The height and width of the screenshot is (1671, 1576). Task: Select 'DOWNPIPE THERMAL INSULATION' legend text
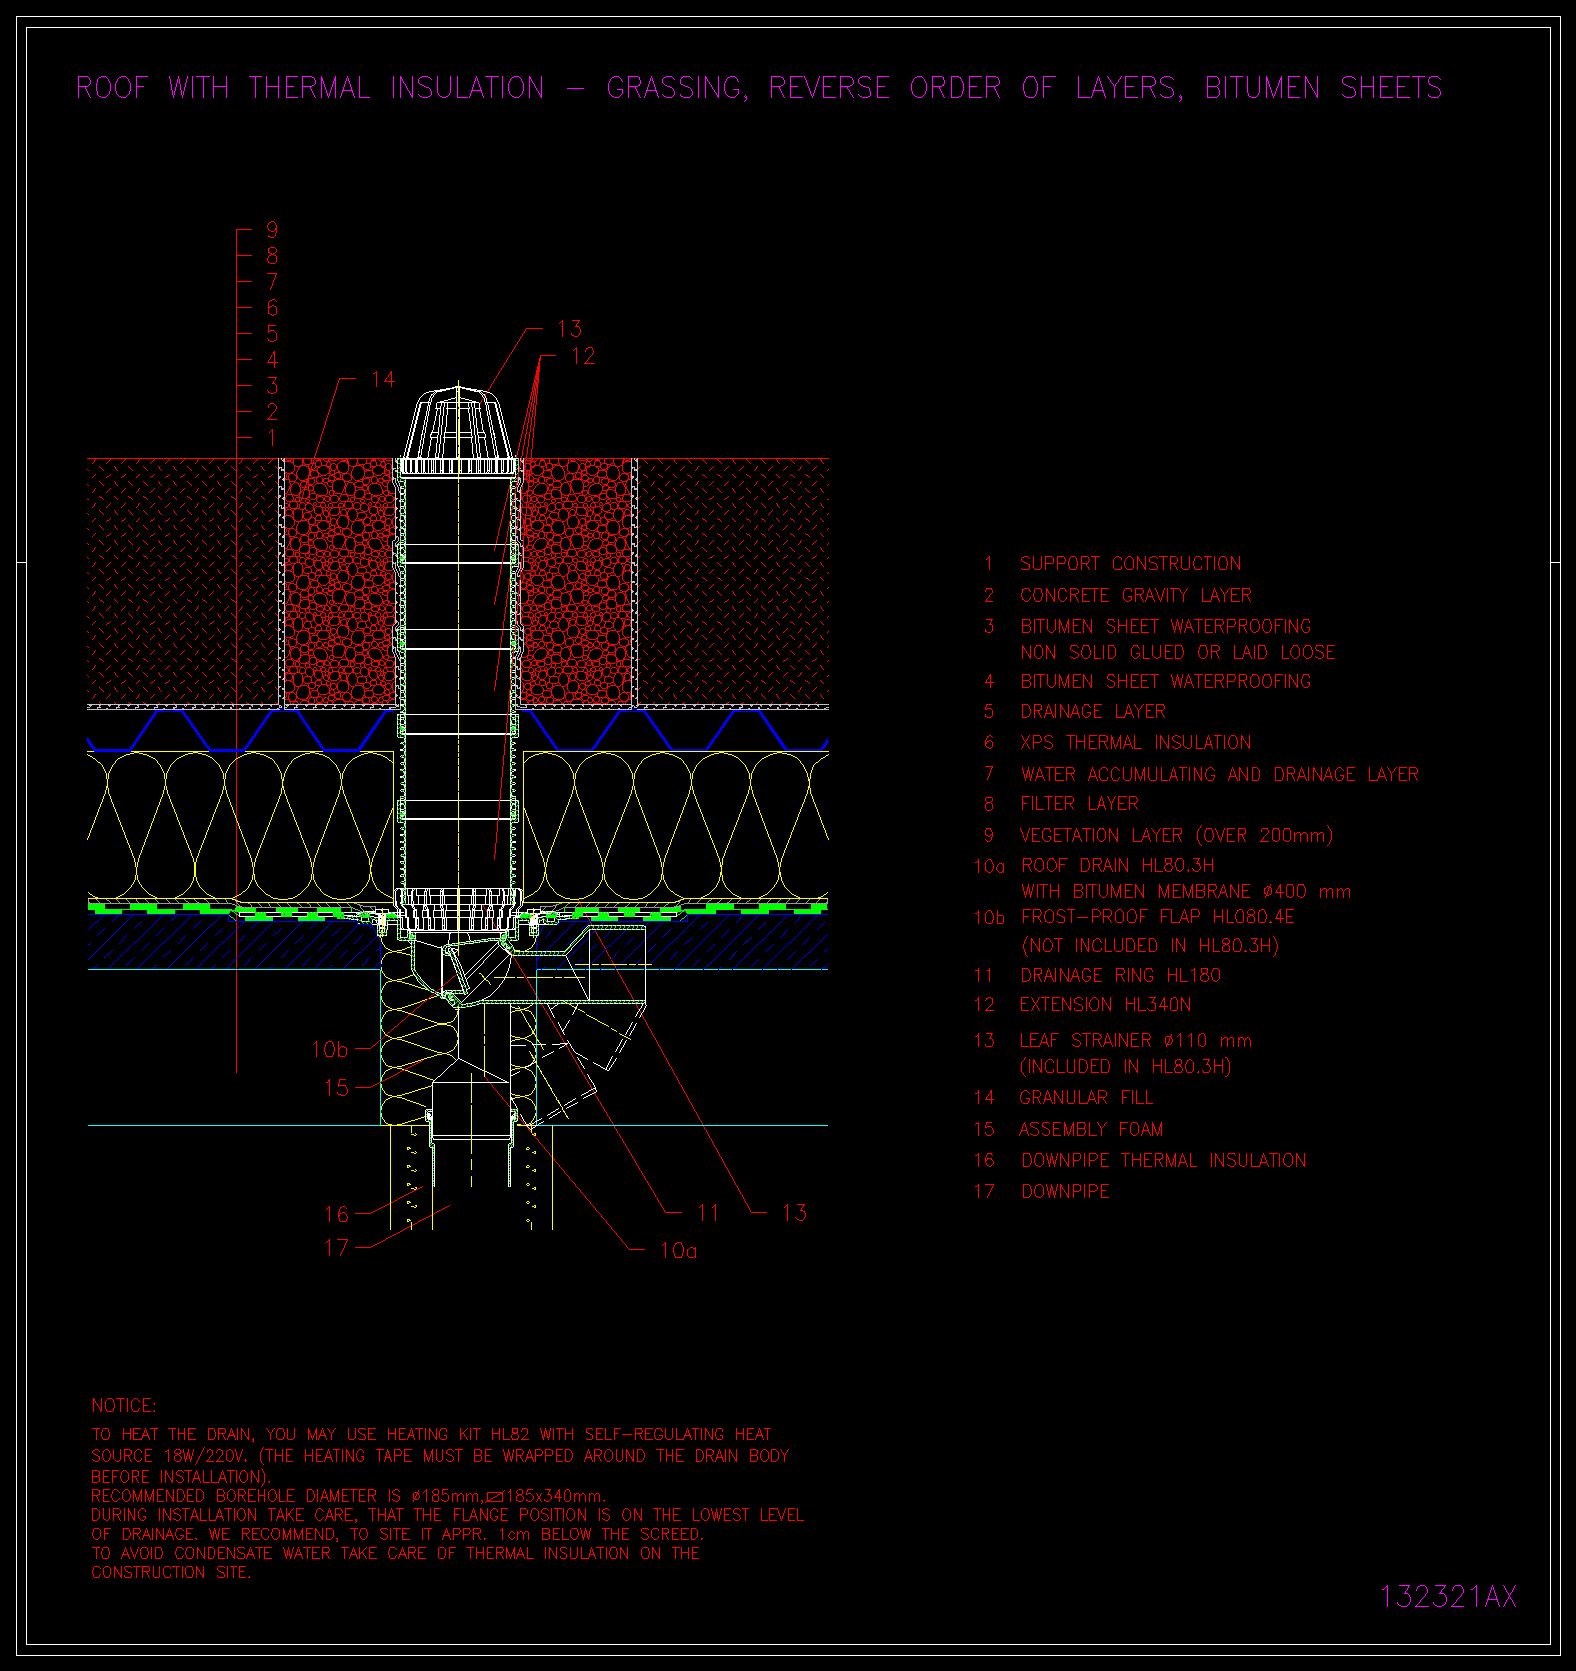(1163, 1161)
